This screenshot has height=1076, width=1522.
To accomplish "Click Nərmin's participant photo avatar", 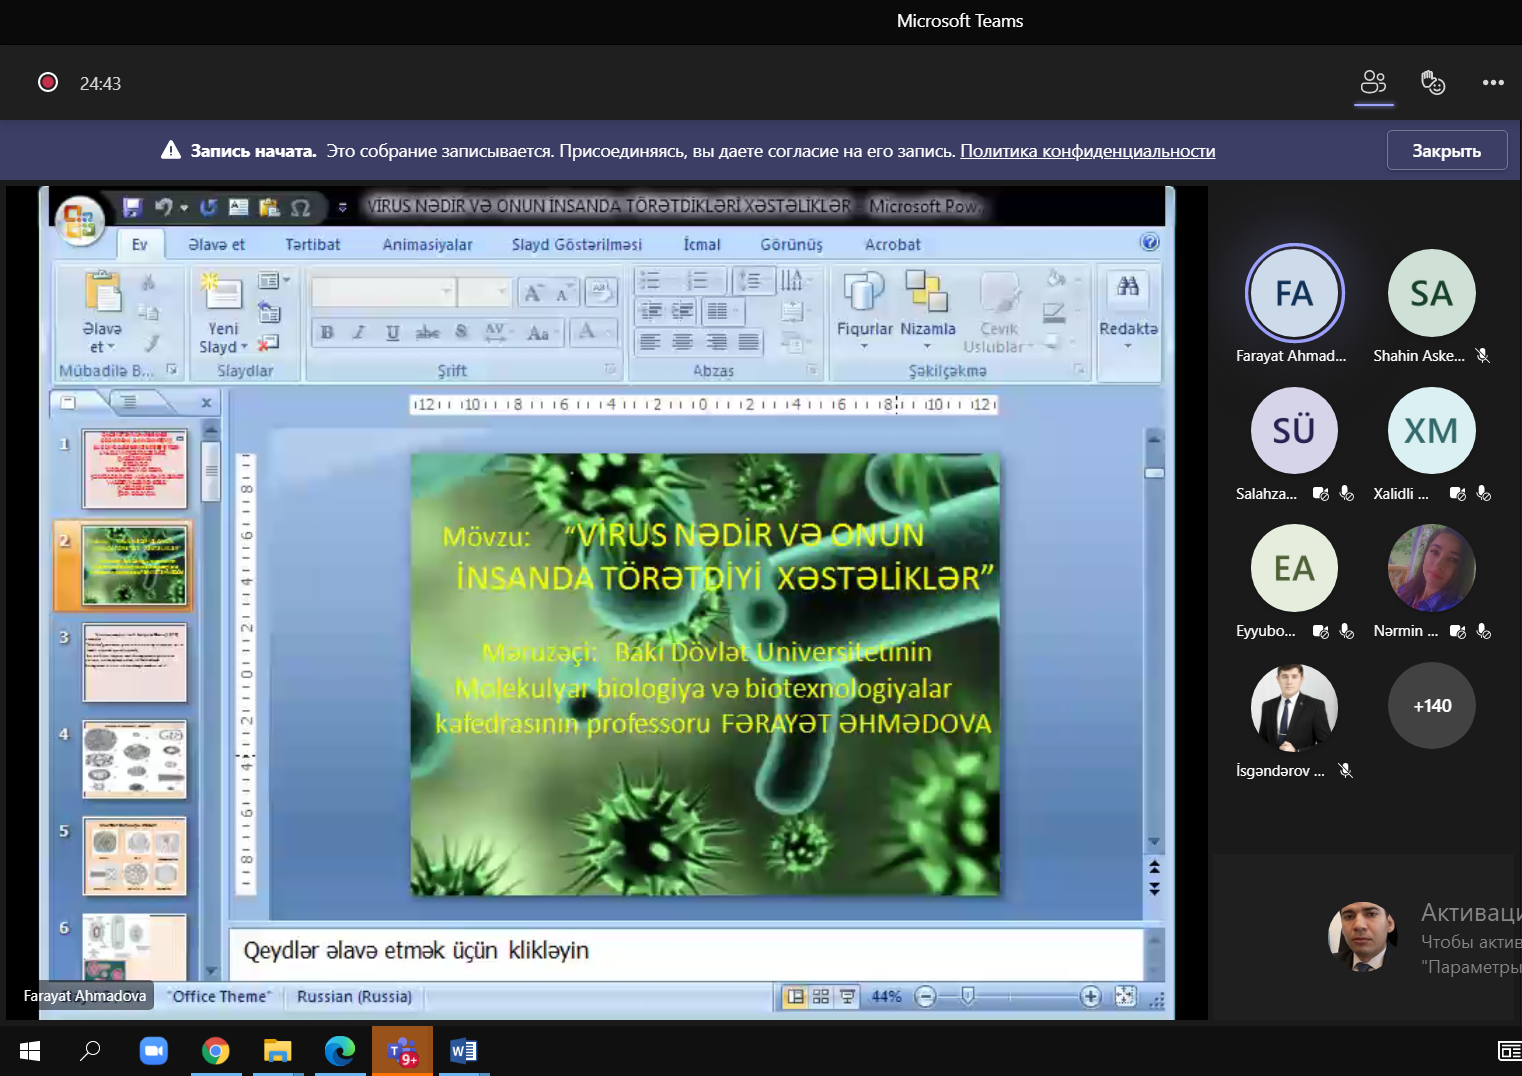I will (1431, 568).
